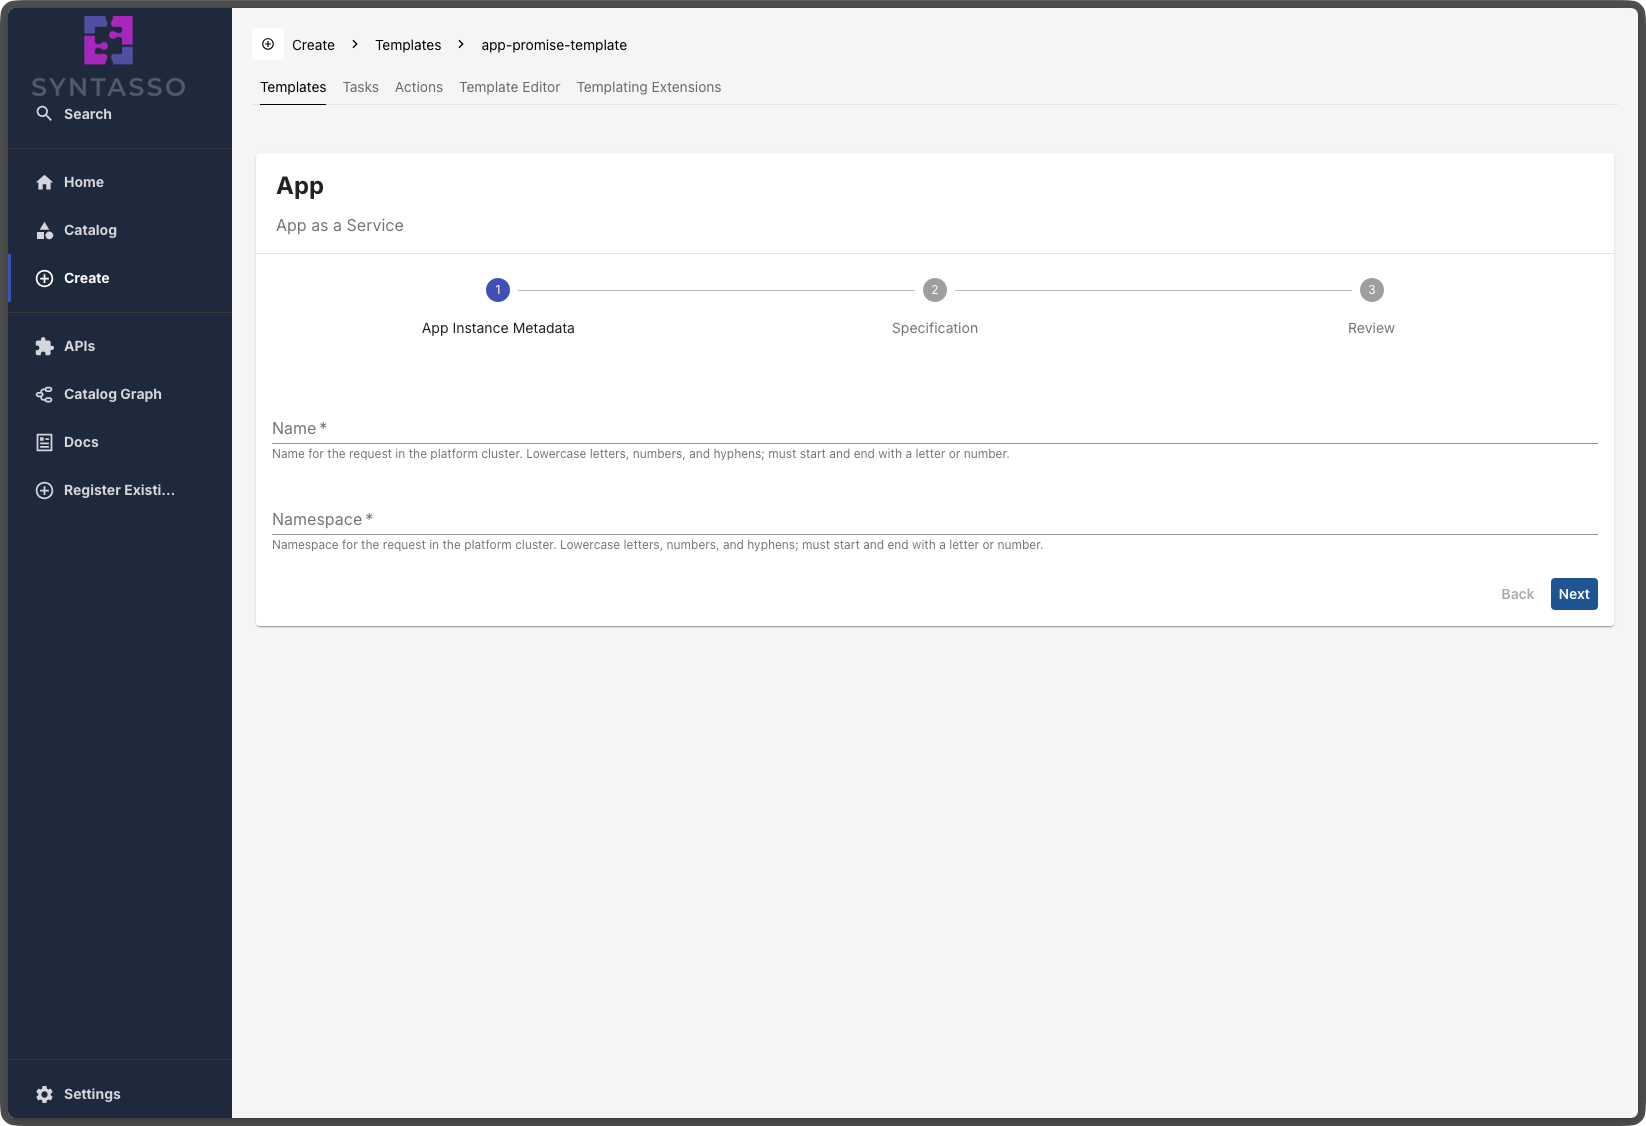
Task: Switch to the Actions tab
Action: (x=419, y=87)
